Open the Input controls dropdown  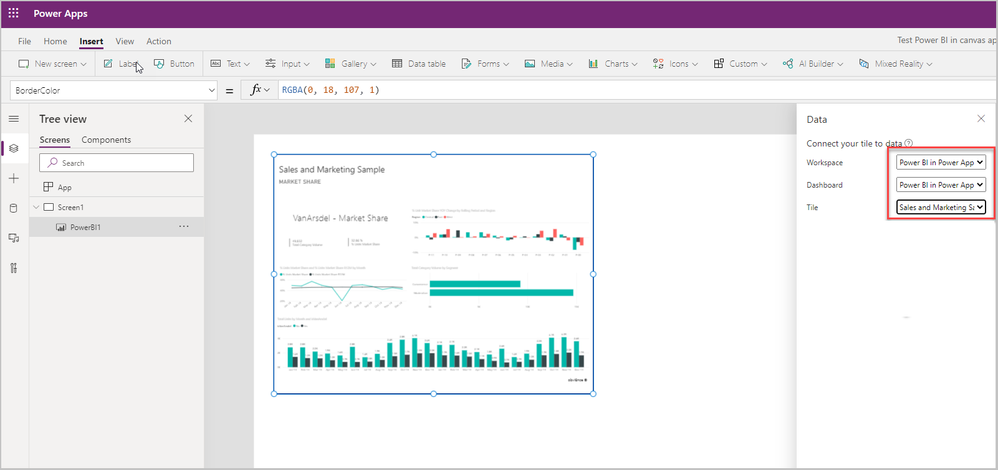click(x=287, y=64)
